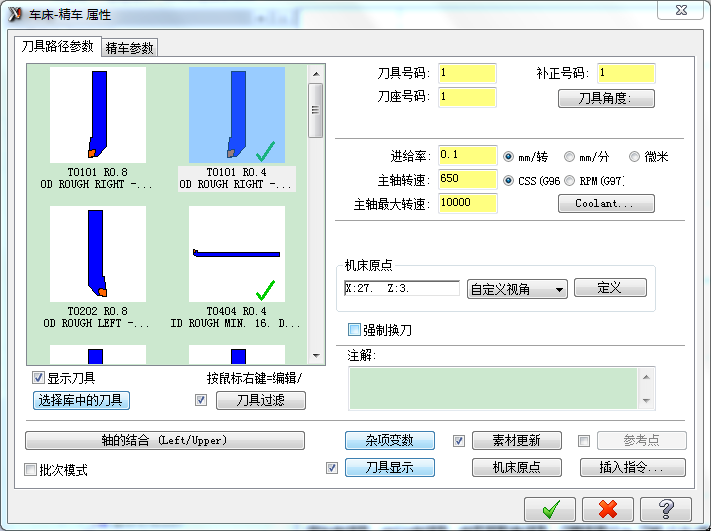Image resolution: width=711 pixels, height=531 pixels.
Task: Click the bottom 机床原点 button
Action: click(x=517, y=468)
